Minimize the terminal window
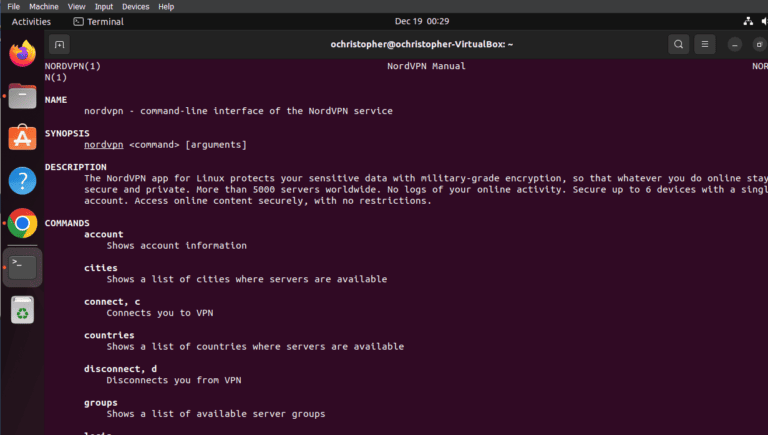 pyautogui.click(x=735, y=44)
